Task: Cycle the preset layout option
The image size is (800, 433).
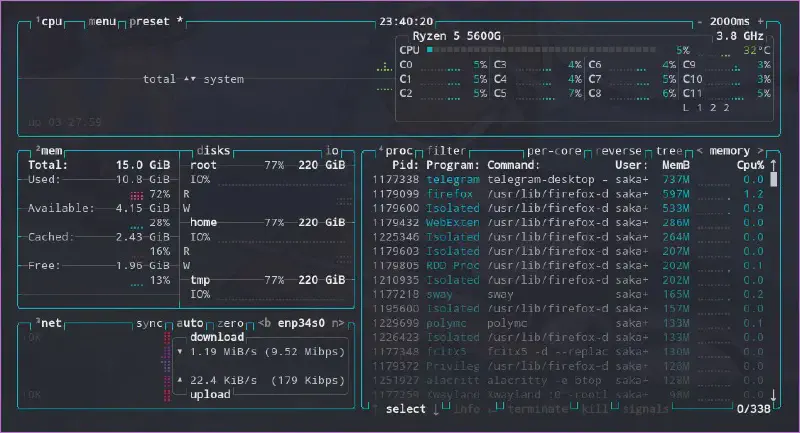Action: coord(150,21)
